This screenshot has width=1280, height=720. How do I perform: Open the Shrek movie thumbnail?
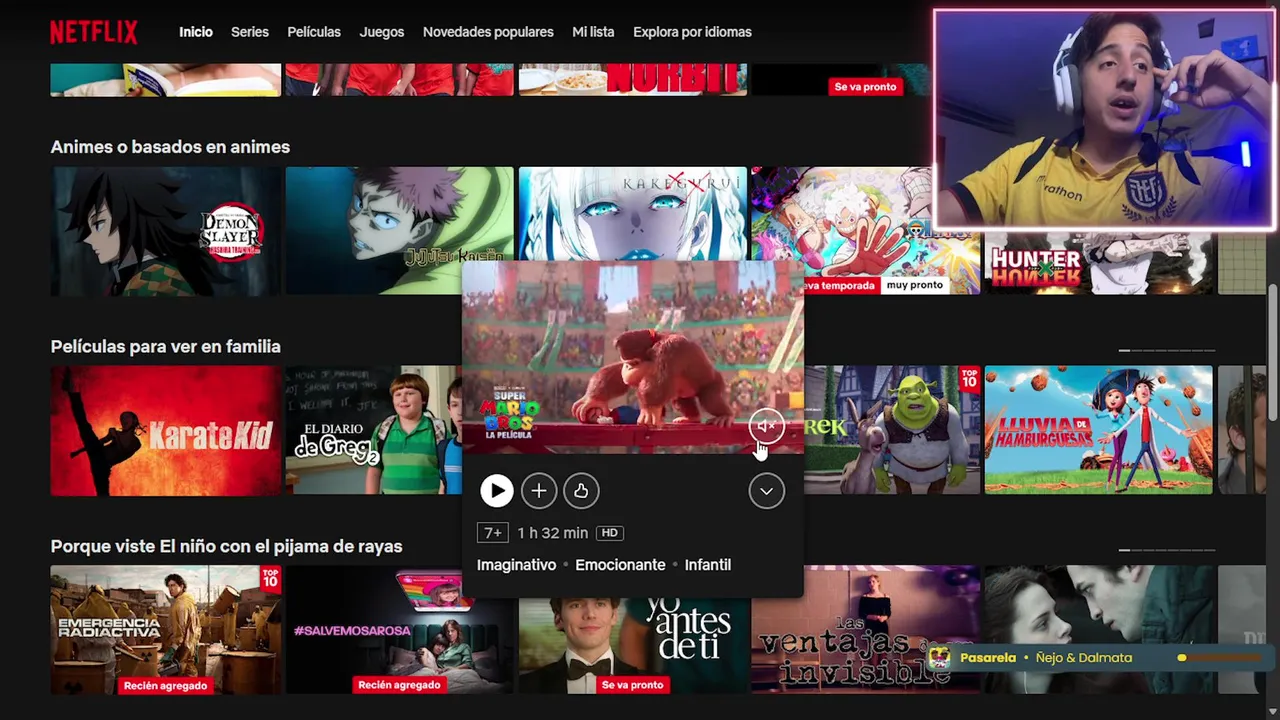tap(892, 430)
